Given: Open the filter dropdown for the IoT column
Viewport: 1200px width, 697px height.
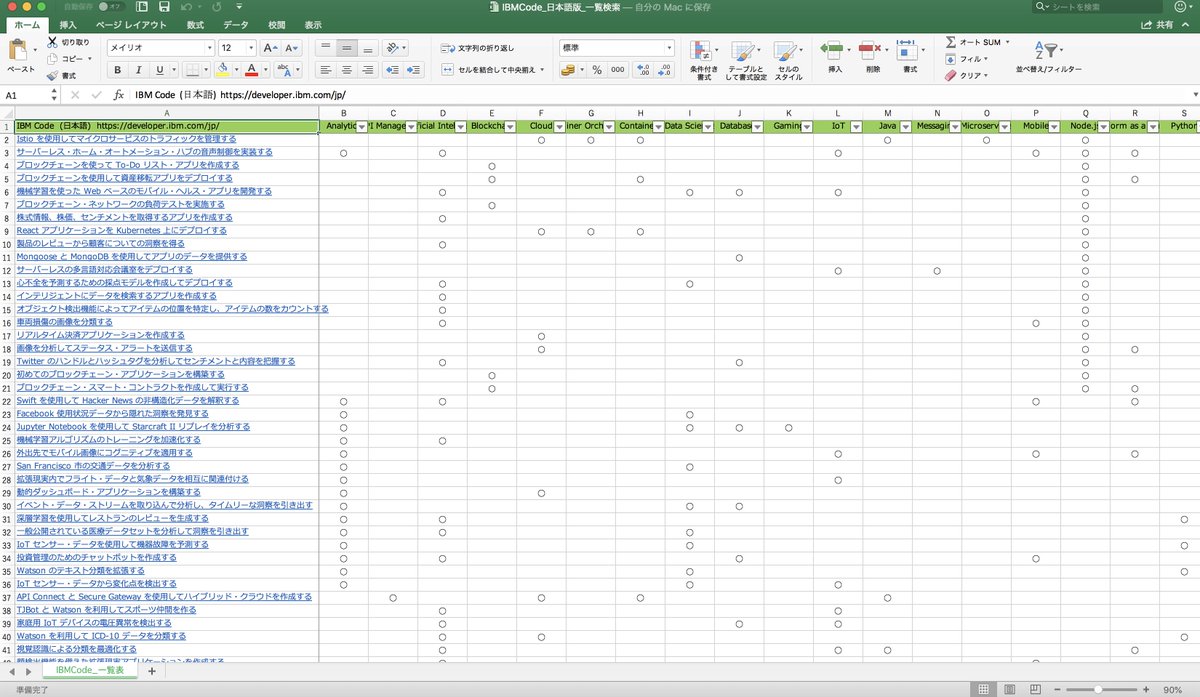Looking at the screenshot, I should 856,127.
